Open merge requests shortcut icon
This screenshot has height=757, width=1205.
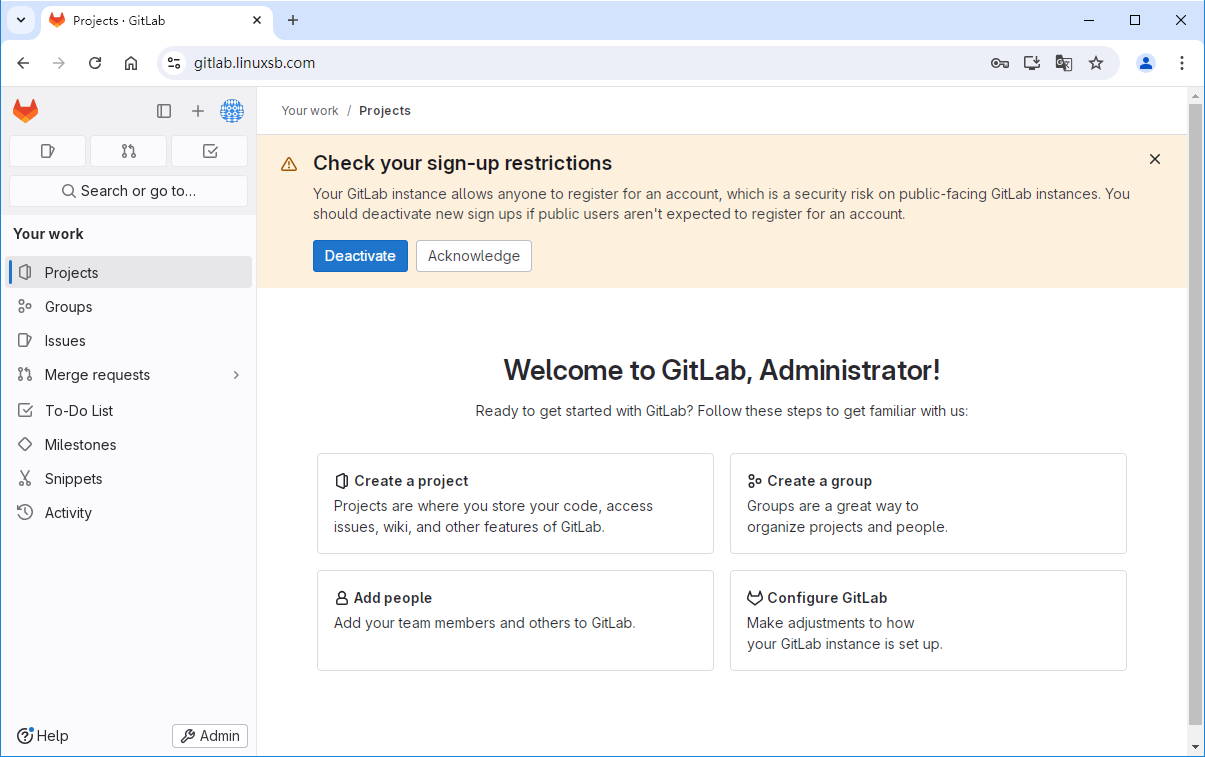click(128, 151)
